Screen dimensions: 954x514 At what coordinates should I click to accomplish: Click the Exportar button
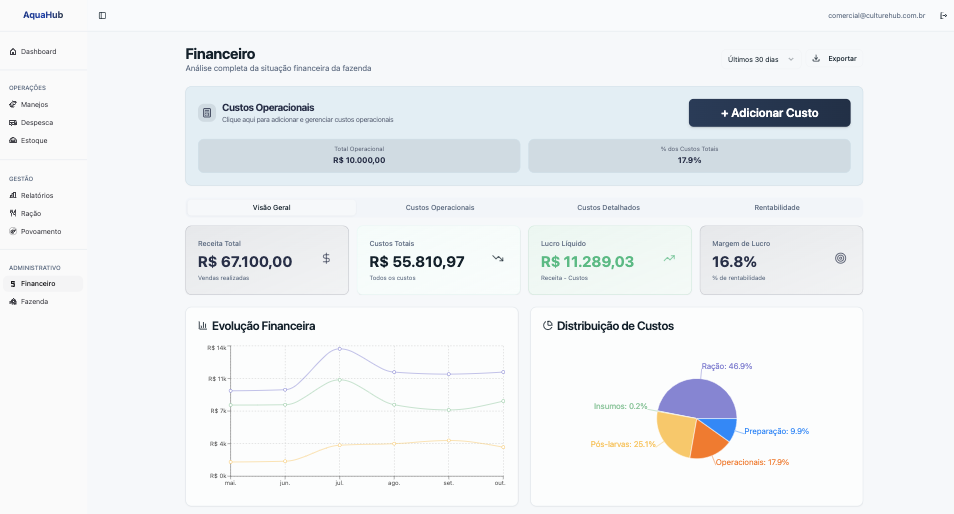(834, 59)
